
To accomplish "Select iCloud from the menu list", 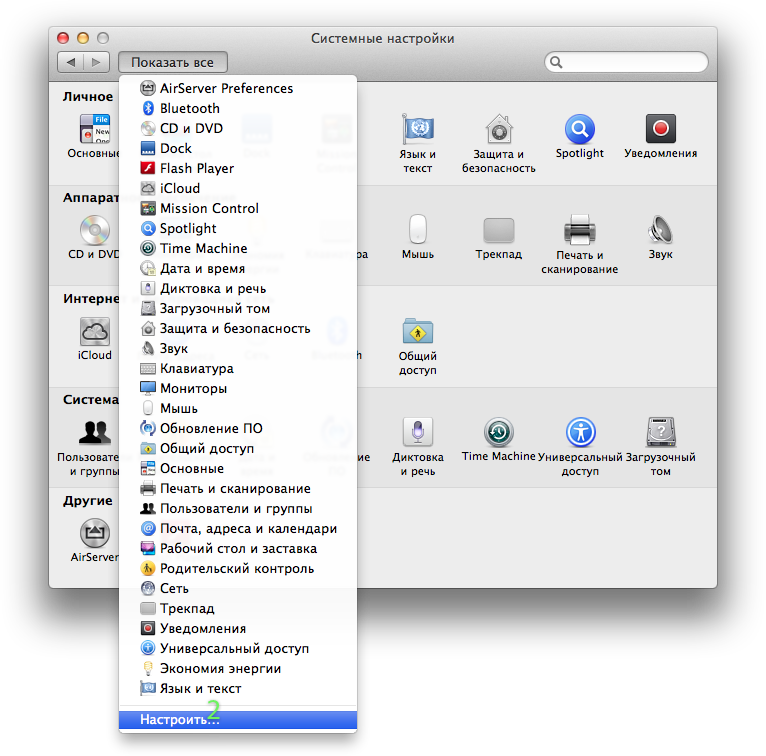I will 238,189.
